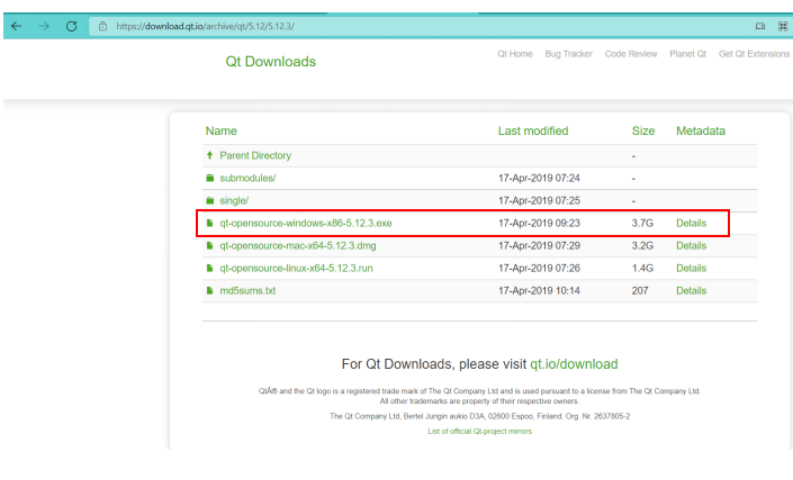Open the Get Qt Extensions menu item
Image resolution: width=793 pixels, height=480 pixels.
point(754,54)
